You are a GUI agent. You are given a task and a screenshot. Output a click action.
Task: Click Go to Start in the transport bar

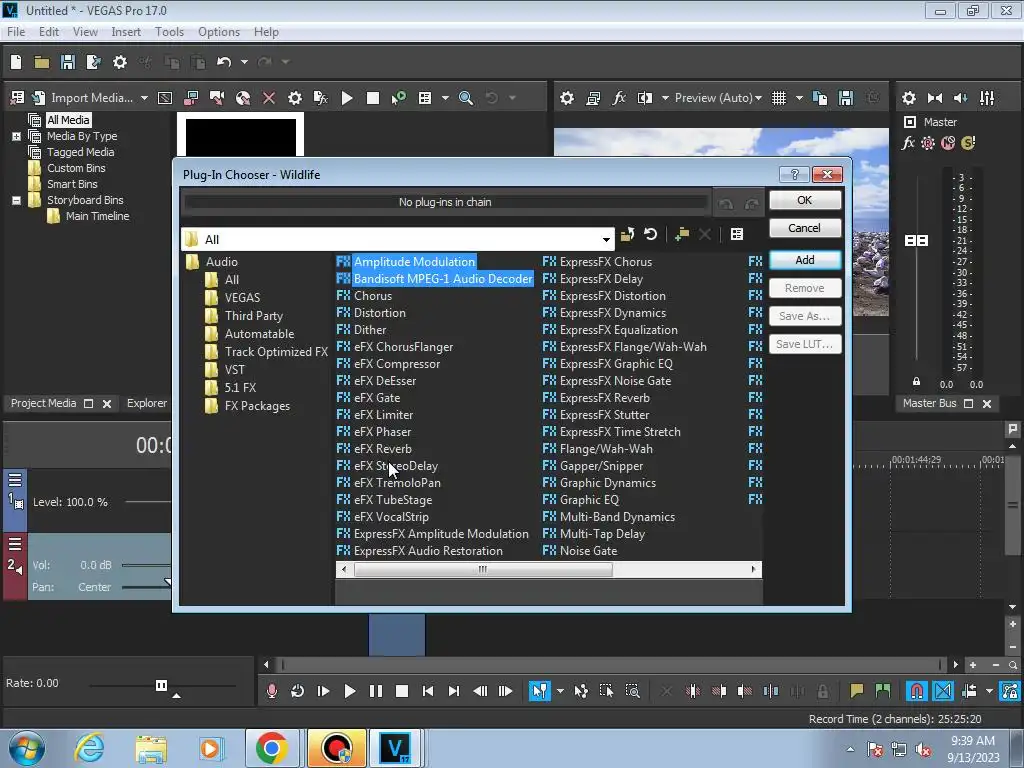point(428,691)
